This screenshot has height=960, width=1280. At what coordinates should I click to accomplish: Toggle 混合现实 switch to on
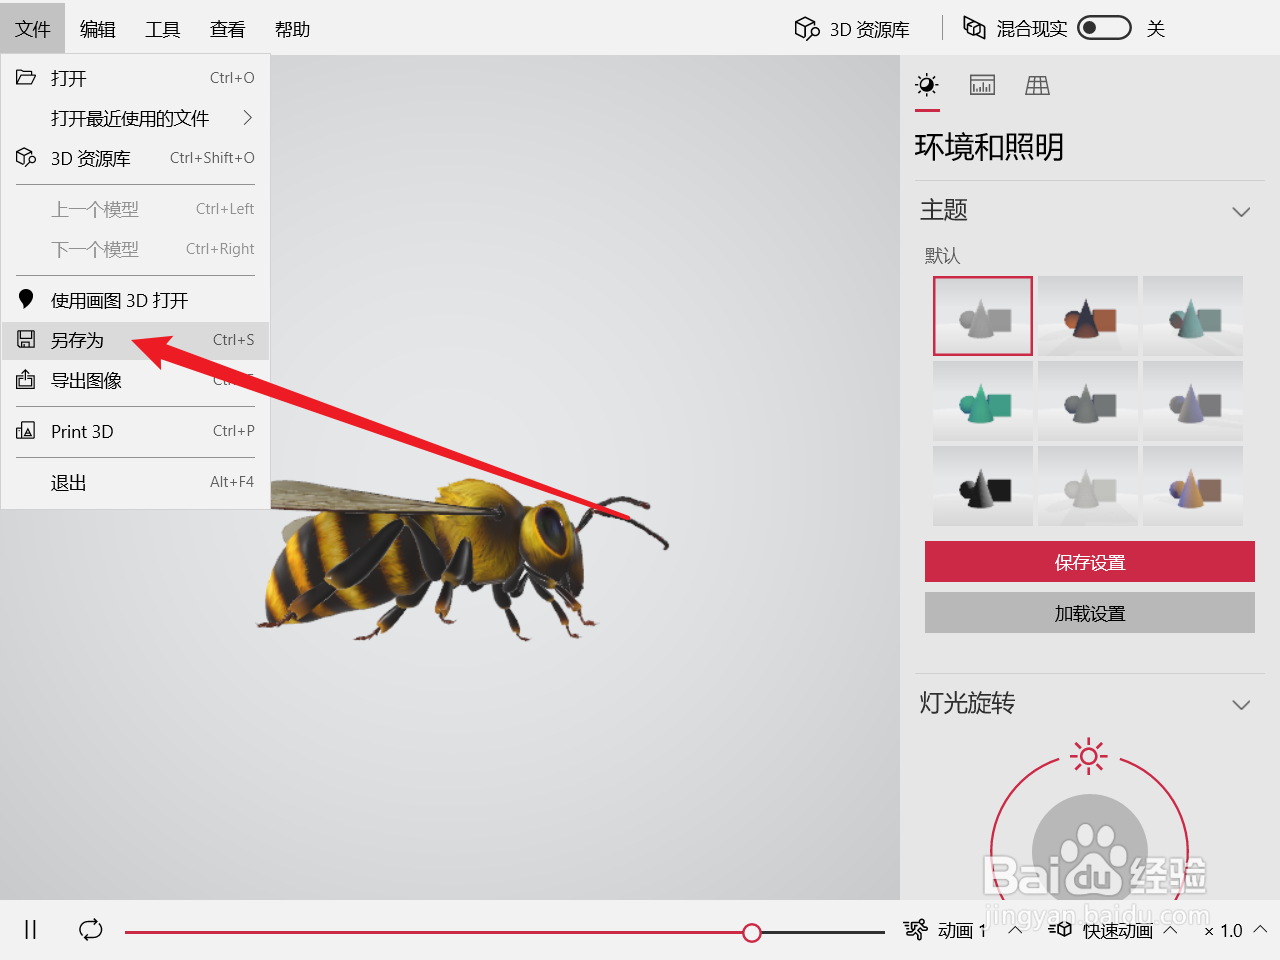(1104, 28)
